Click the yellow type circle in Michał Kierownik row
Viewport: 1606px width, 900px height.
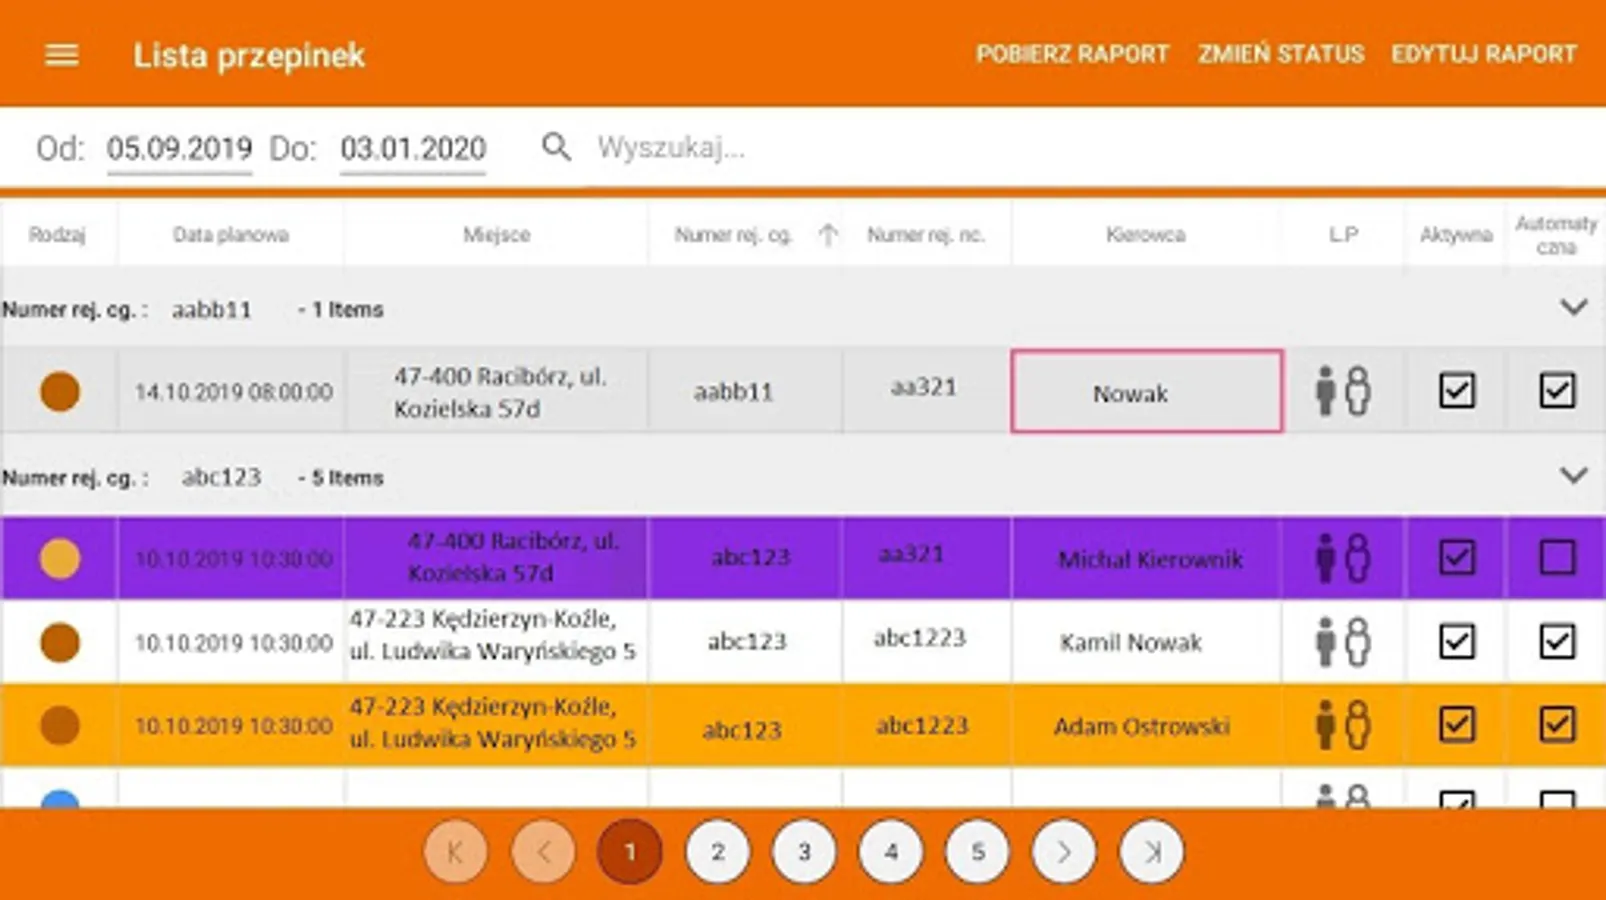60,558
